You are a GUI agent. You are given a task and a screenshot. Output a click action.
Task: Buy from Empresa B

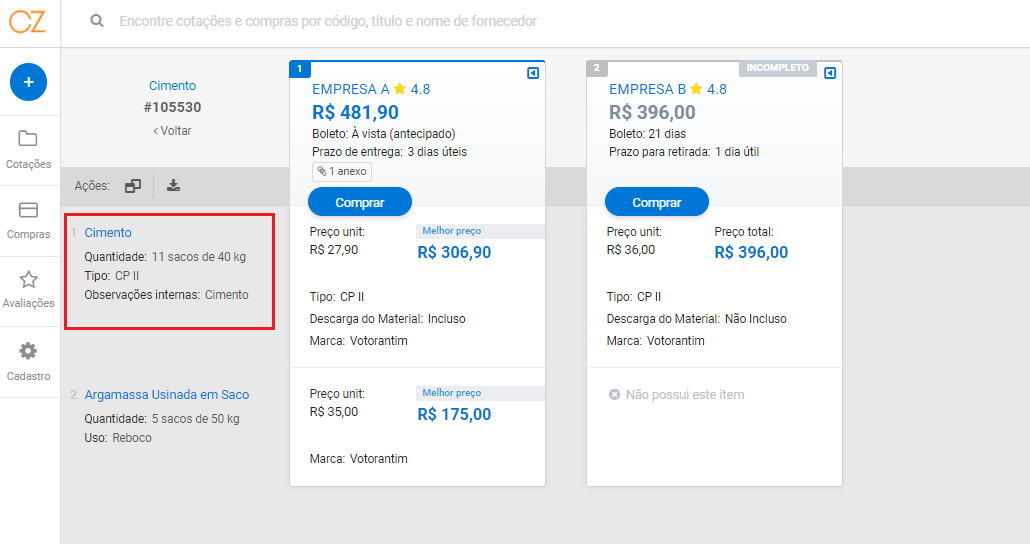[x=657, y=202]
